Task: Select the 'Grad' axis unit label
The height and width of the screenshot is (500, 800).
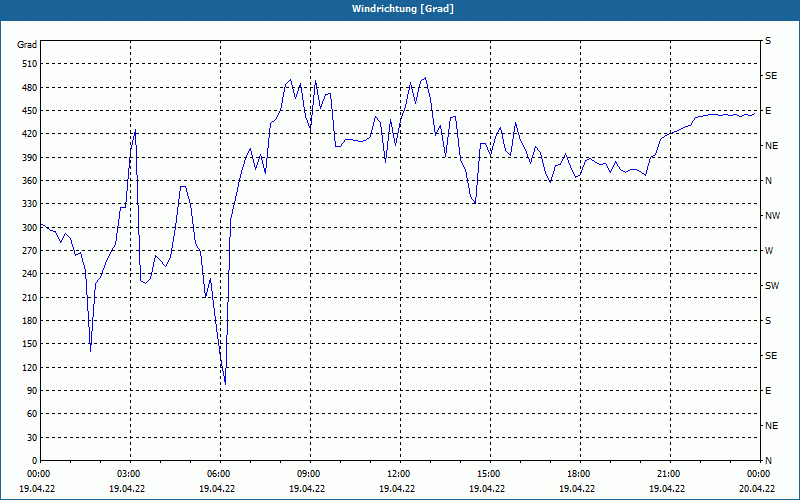Action: (x=27, y=45)
